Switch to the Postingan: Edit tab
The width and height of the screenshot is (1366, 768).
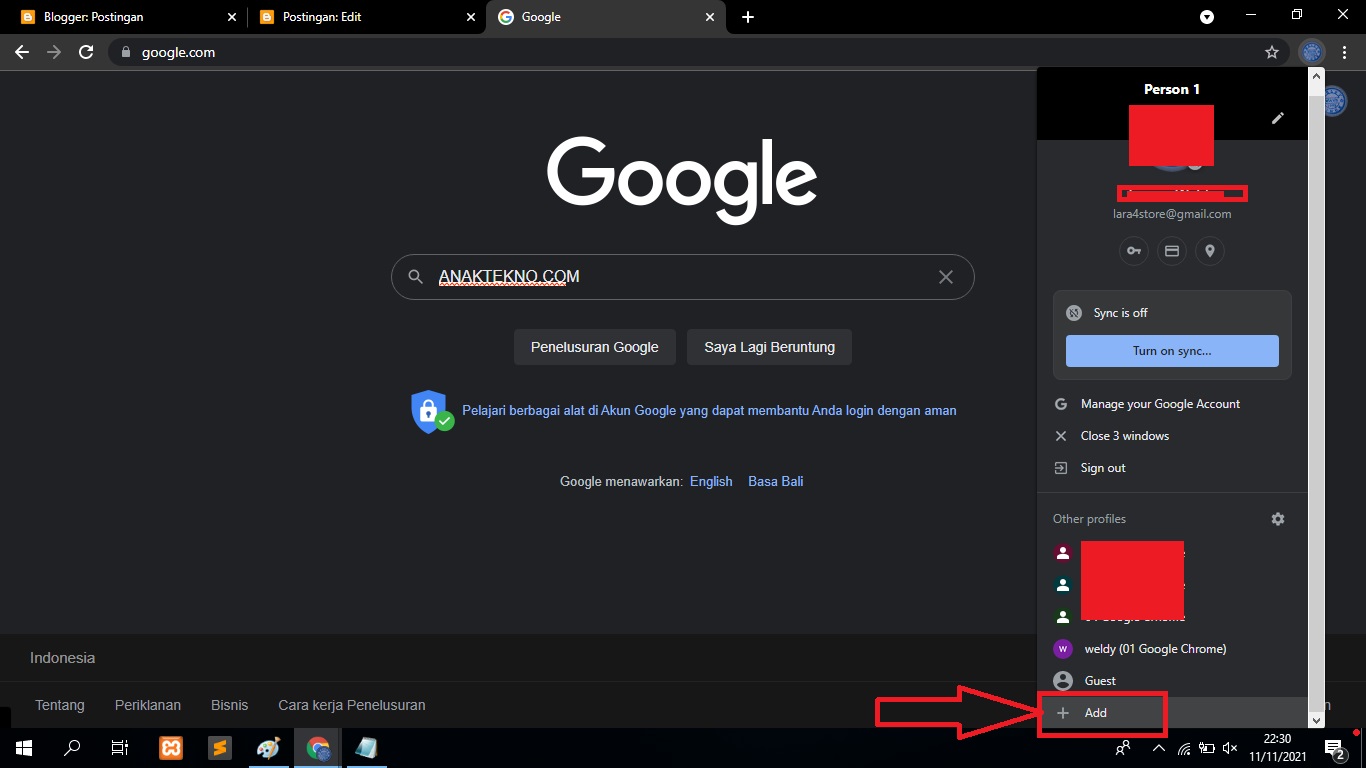[366, 17]
